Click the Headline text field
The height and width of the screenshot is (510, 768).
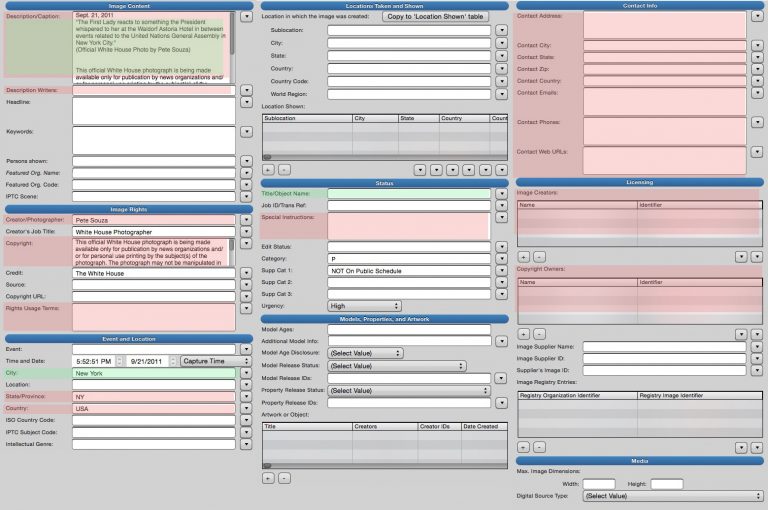[153, 110]
